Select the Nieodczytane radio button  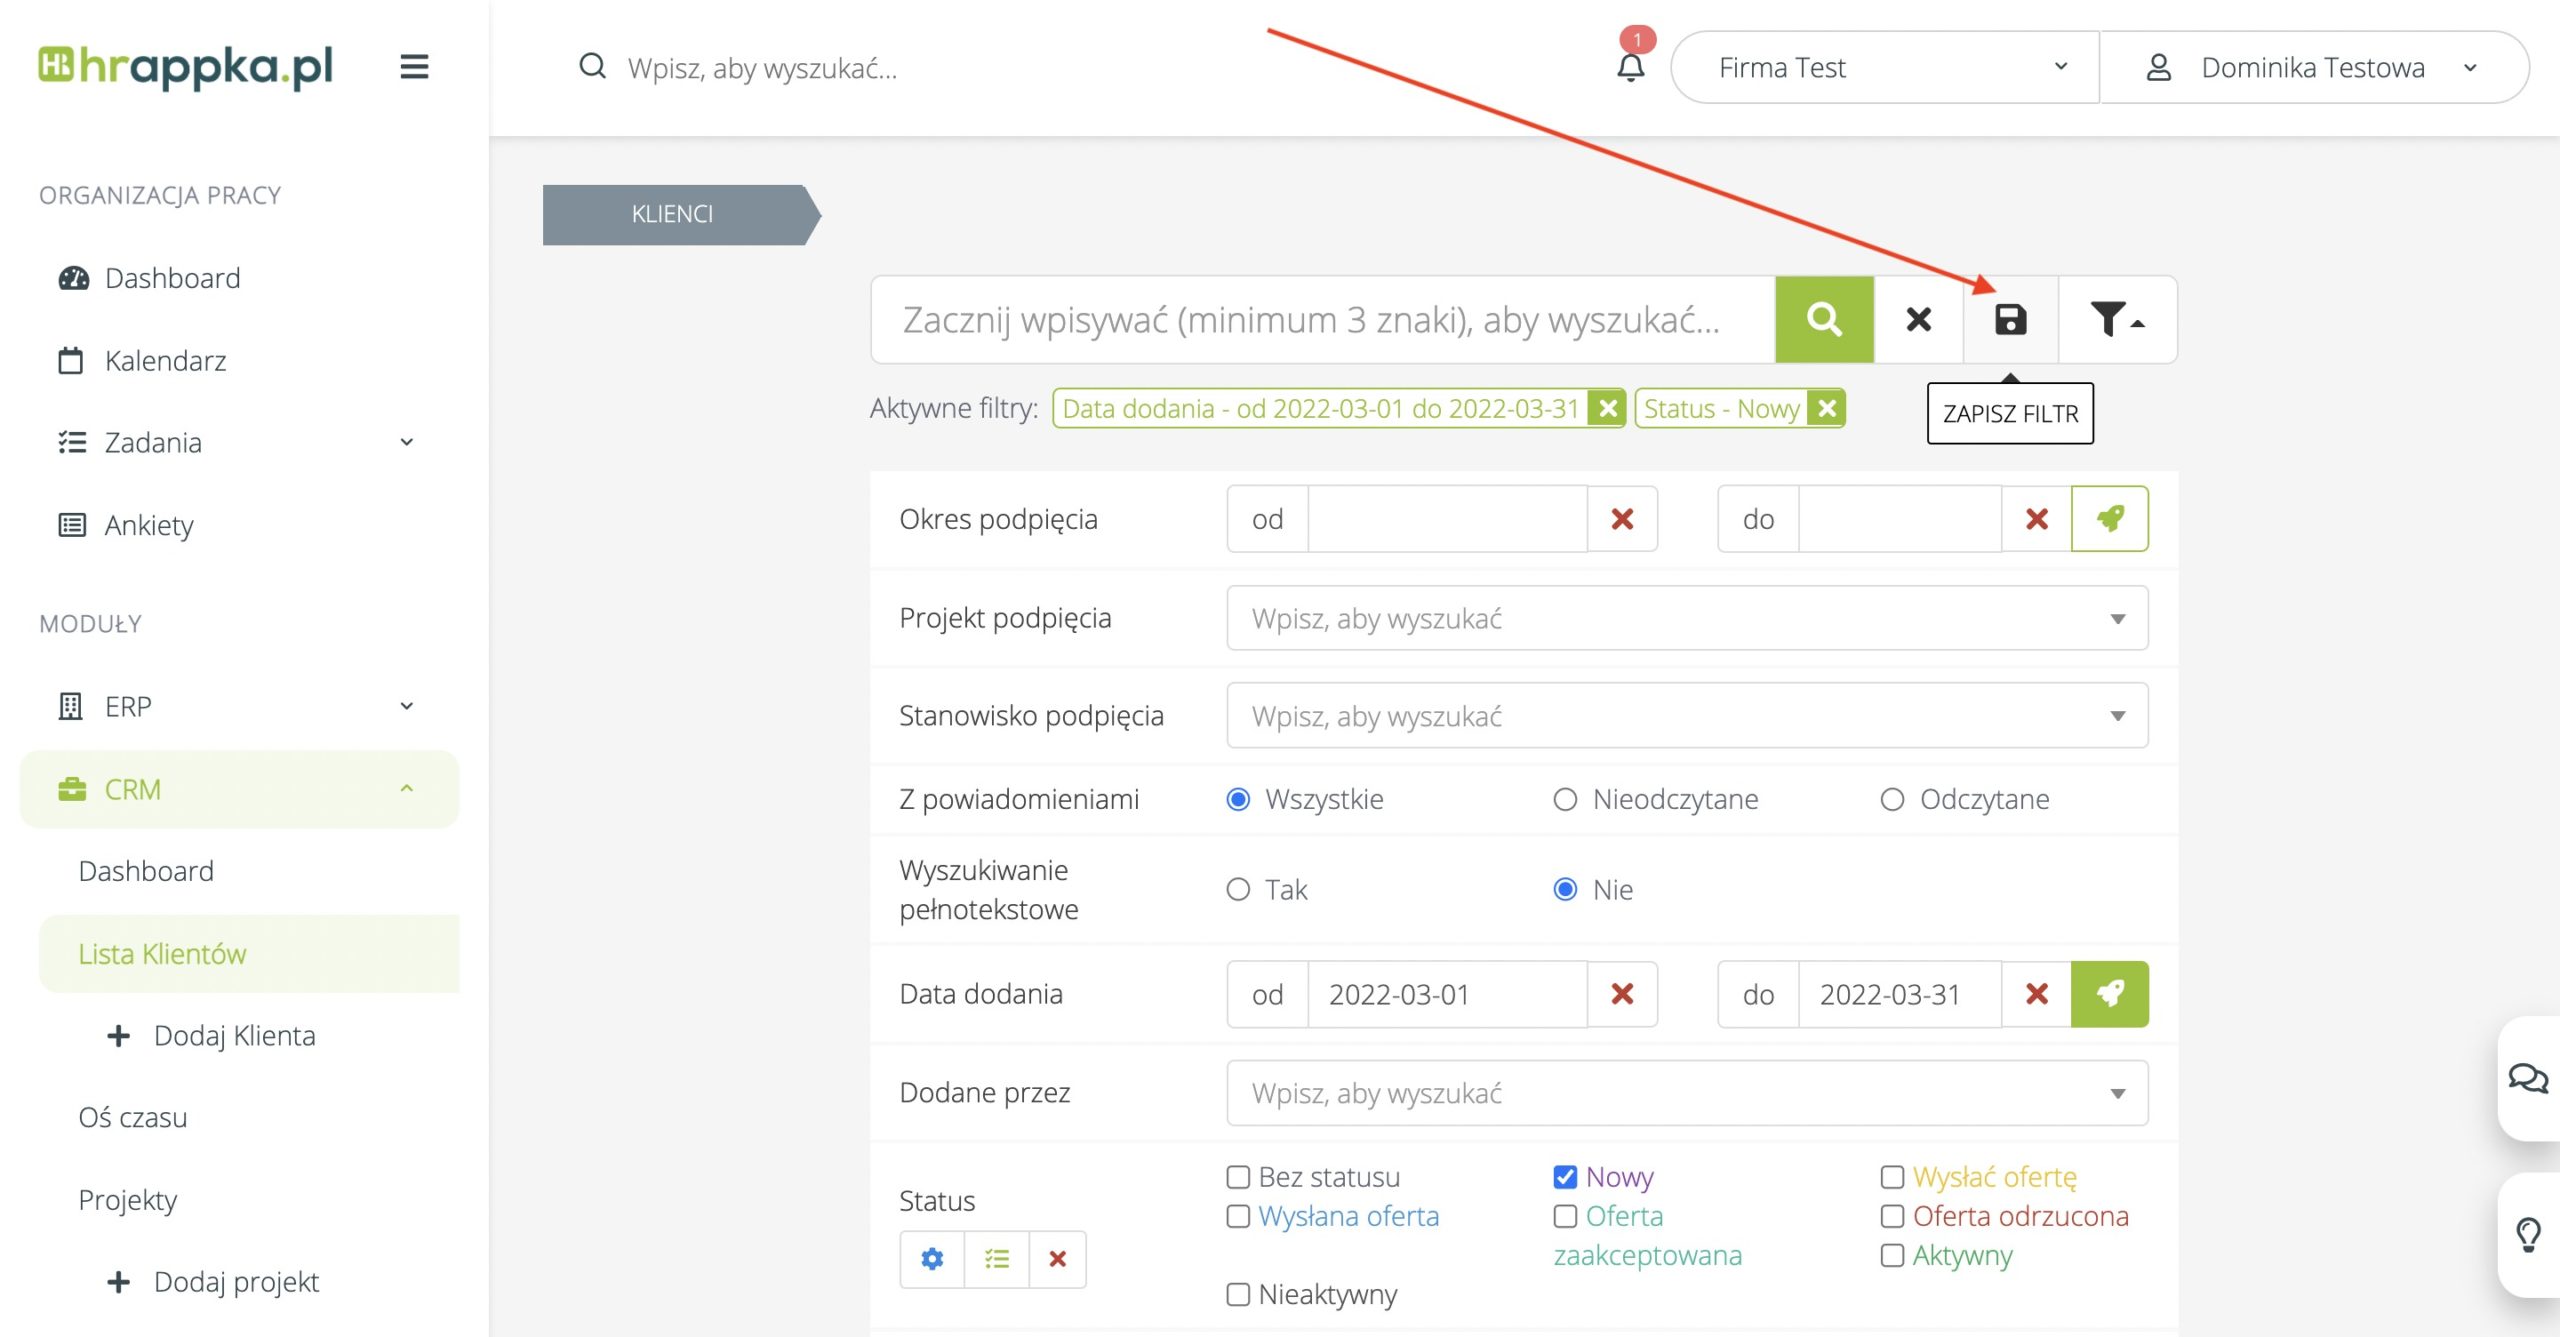[1565, 799]
